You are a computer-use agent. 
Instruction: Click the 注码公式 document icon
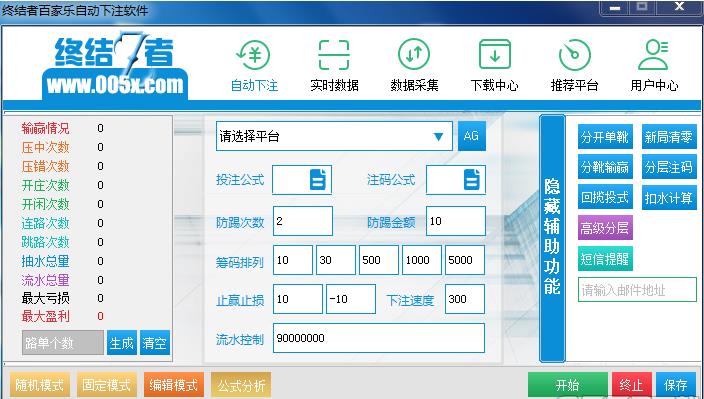(472, 180)
